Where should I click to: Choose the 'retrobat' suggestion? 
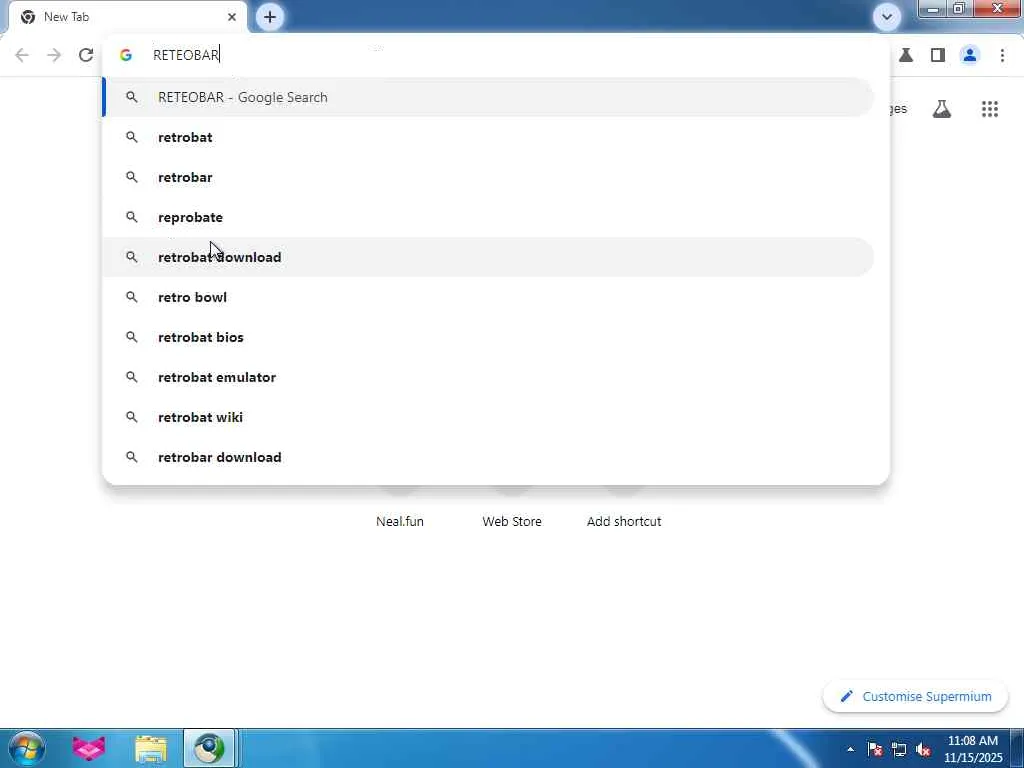488,137
